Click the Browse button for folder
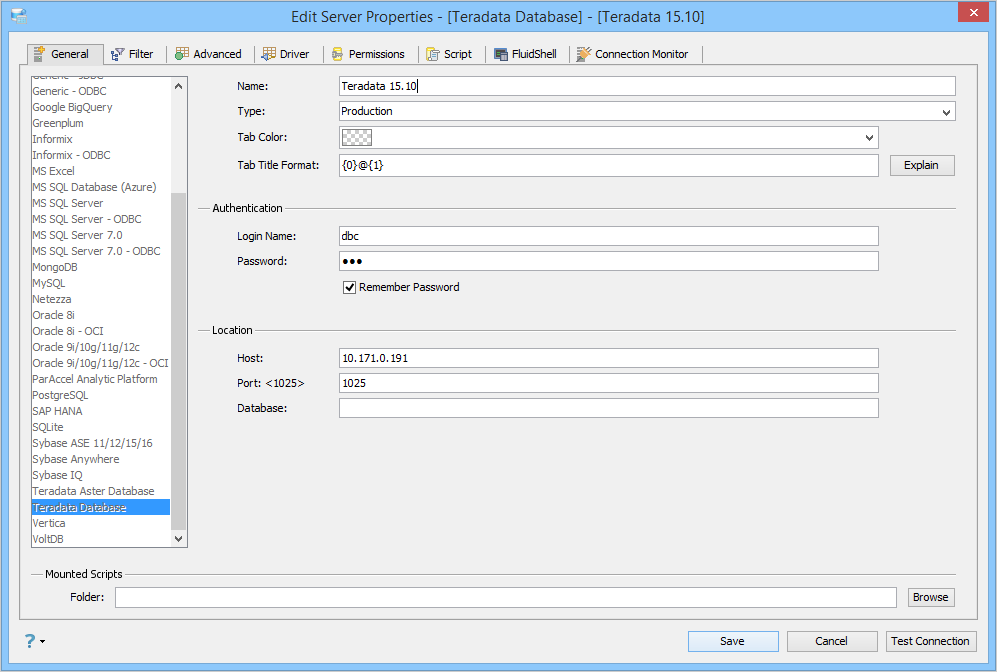The image size is (997, 672). point(930,597)
